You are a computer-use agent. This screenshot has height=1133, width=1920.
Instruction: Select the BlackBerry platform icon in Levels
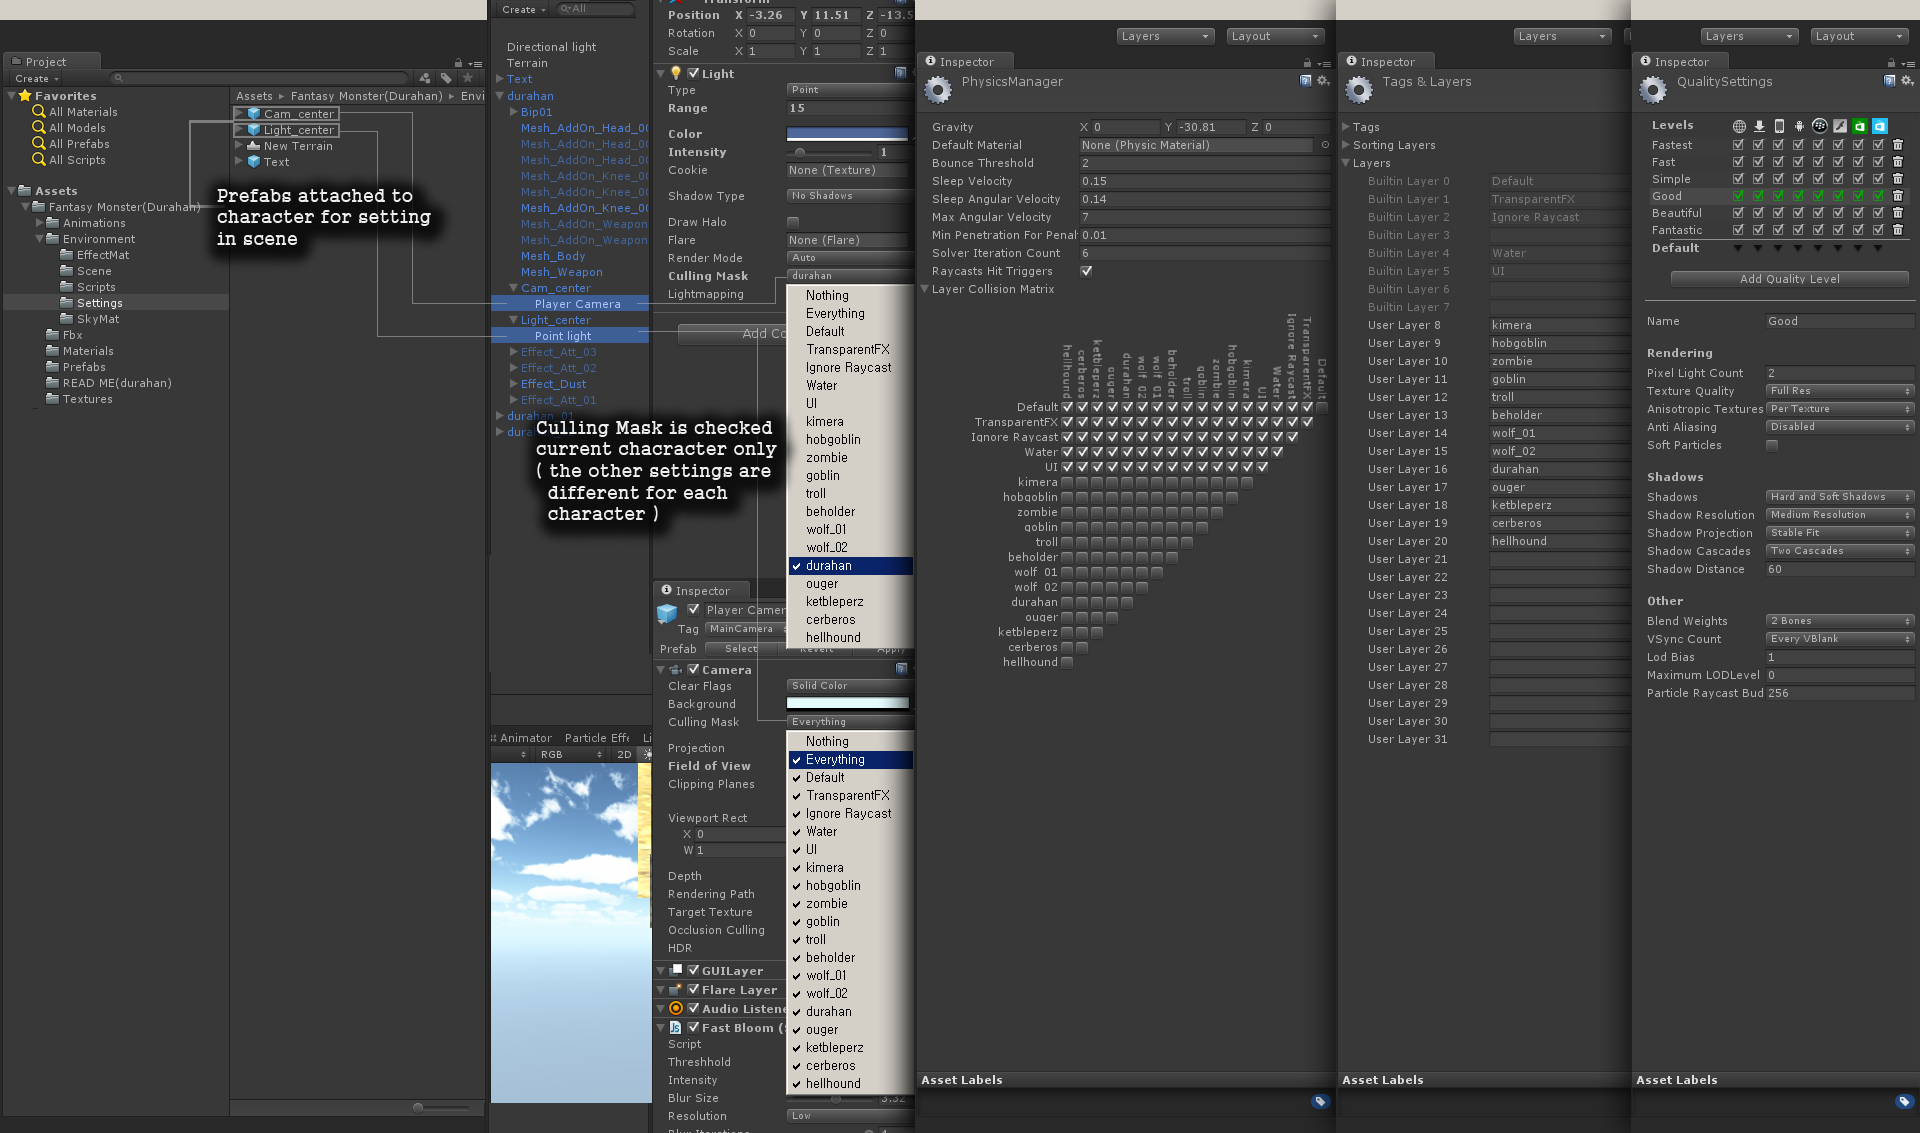[1819, 126]
